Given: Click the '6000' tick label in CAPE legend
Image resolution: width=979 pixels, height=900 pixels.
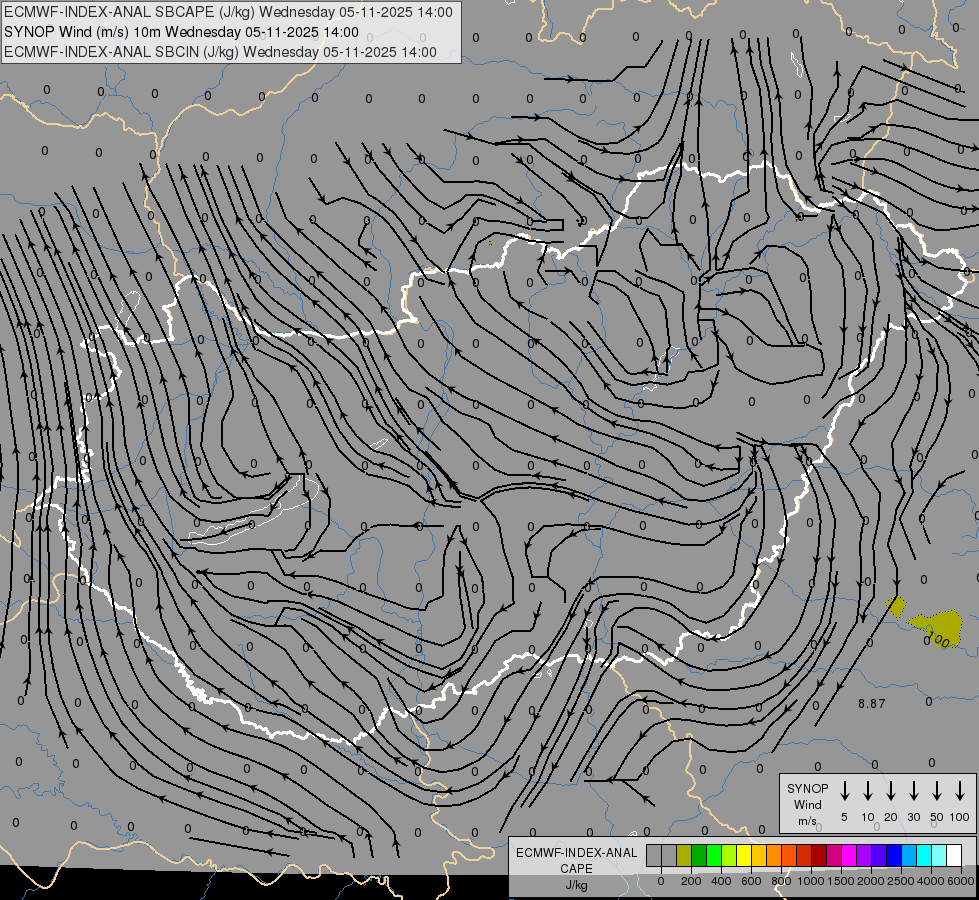Looking at the screenshot, I should coord(961,881).
